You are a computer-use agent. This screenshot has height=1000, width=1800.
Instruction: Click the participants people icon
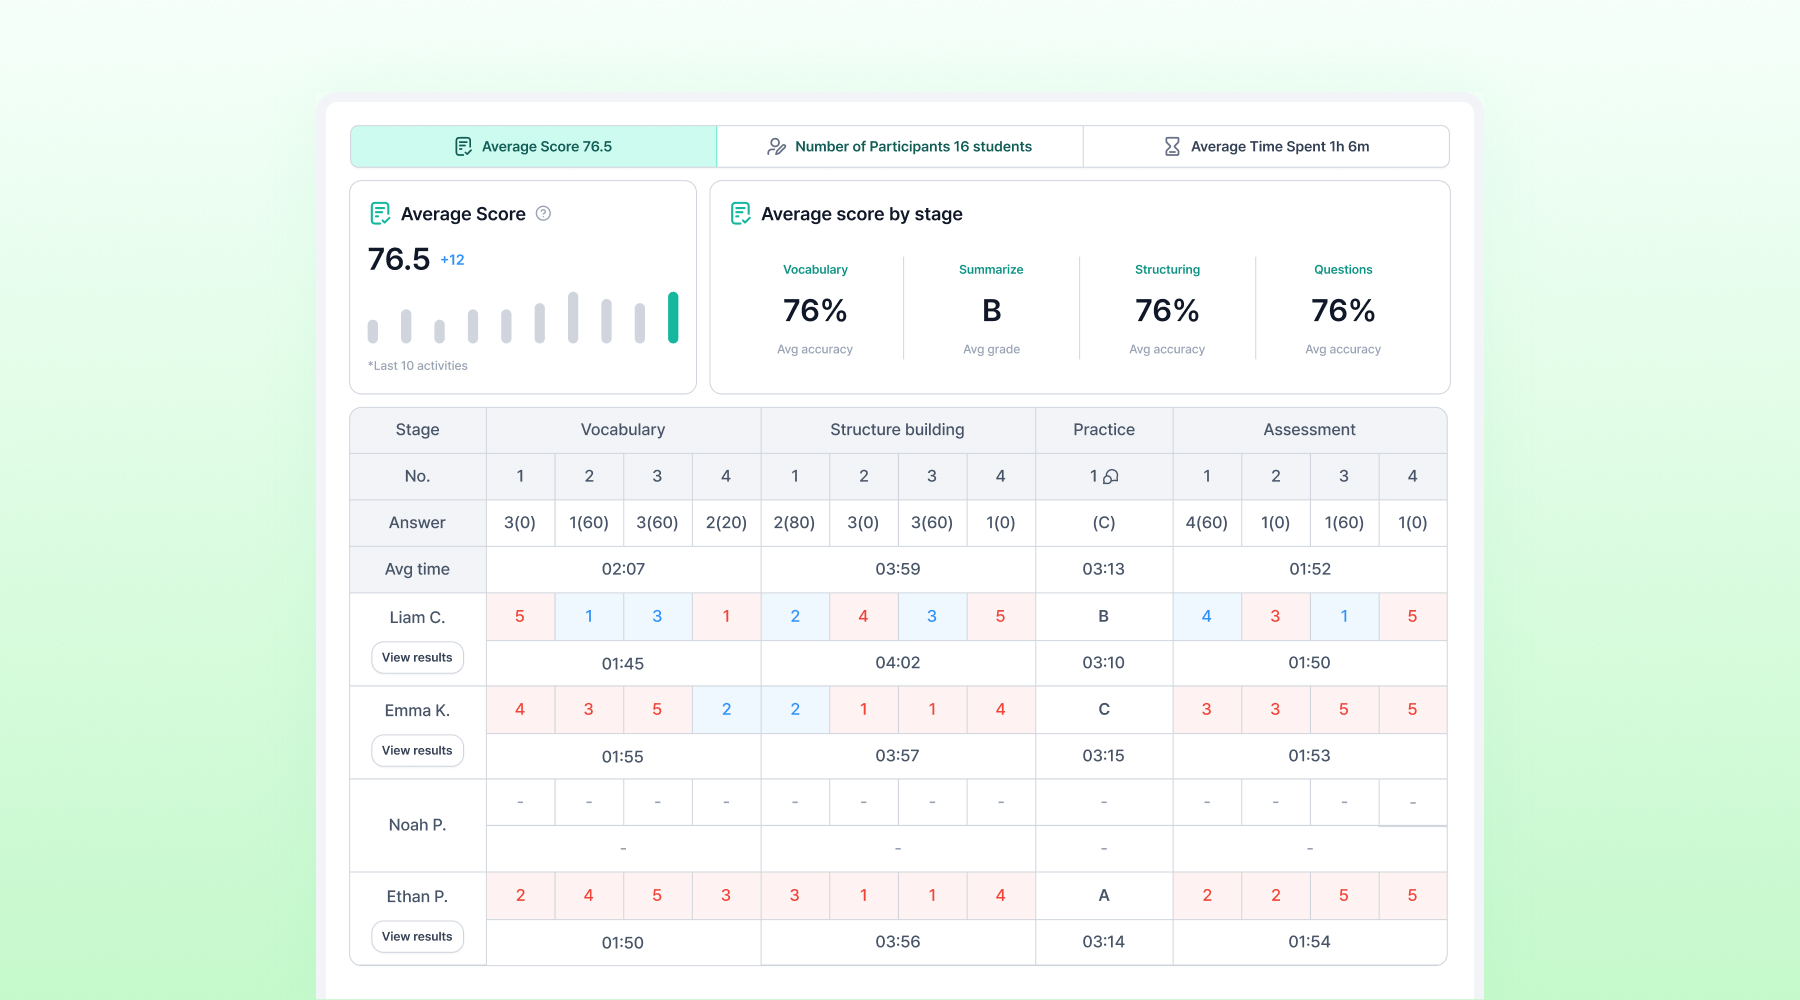776,147
